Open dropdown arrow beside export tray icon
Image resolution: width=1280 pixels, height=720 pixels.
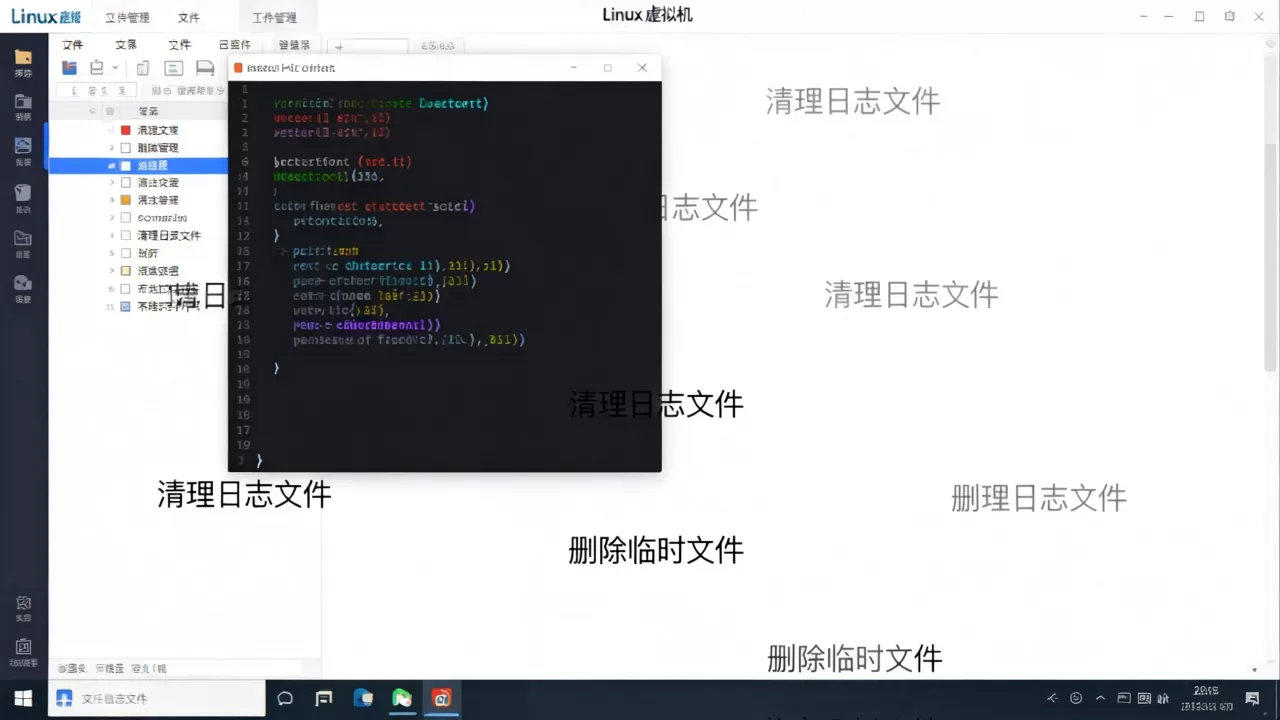116,68
